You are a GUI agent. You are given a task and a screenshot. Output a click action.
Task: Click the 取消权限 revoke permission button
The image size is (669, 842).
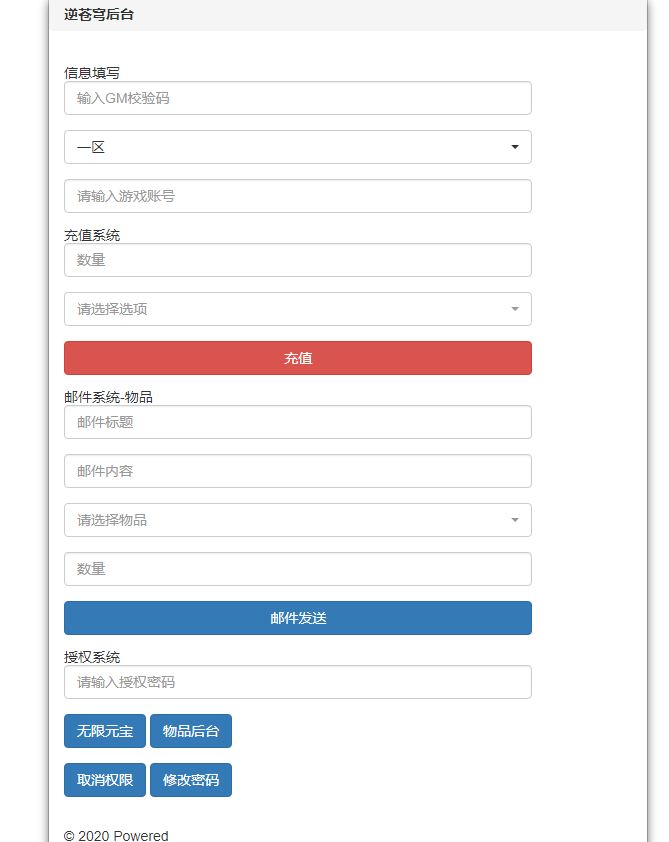[104, 779]
